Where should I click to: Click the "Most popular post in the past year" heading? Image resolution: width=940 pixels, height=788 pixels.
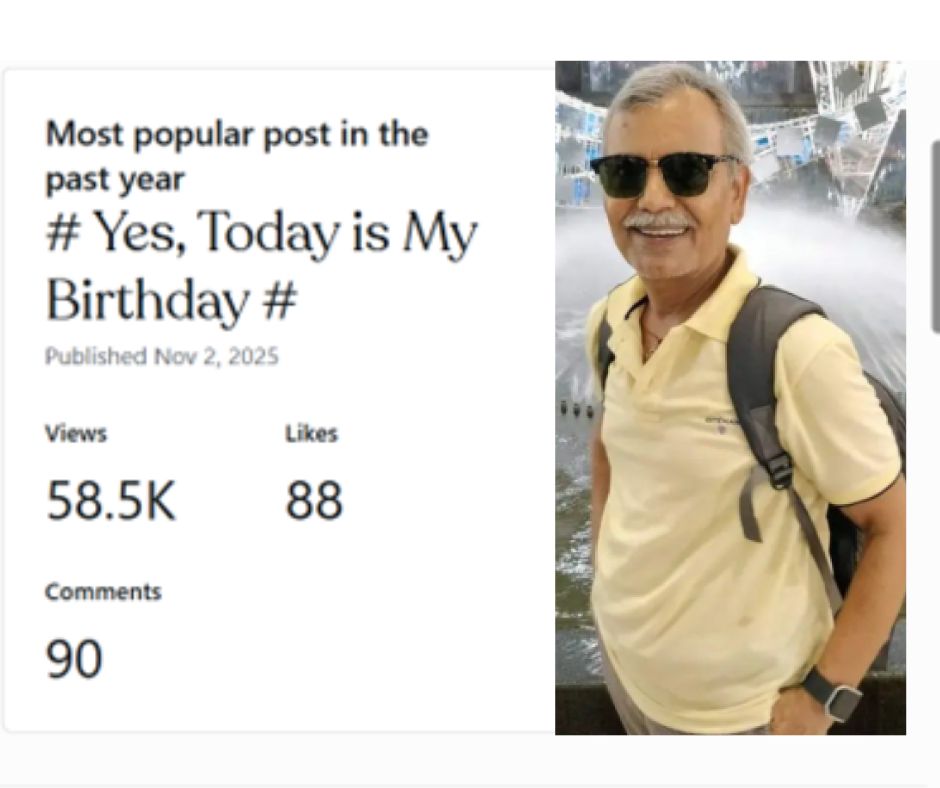click(236, 156)
